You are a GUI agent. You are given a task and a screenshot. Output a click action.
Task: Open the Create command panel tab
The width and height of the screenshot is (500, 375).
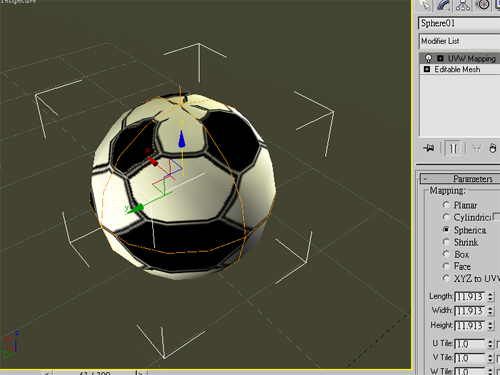(x=424, y=5)
